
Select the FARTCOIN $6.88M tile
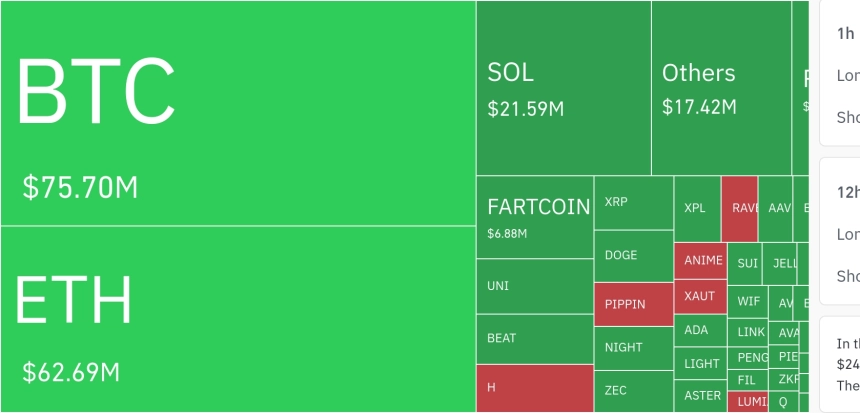coord(534,217)
